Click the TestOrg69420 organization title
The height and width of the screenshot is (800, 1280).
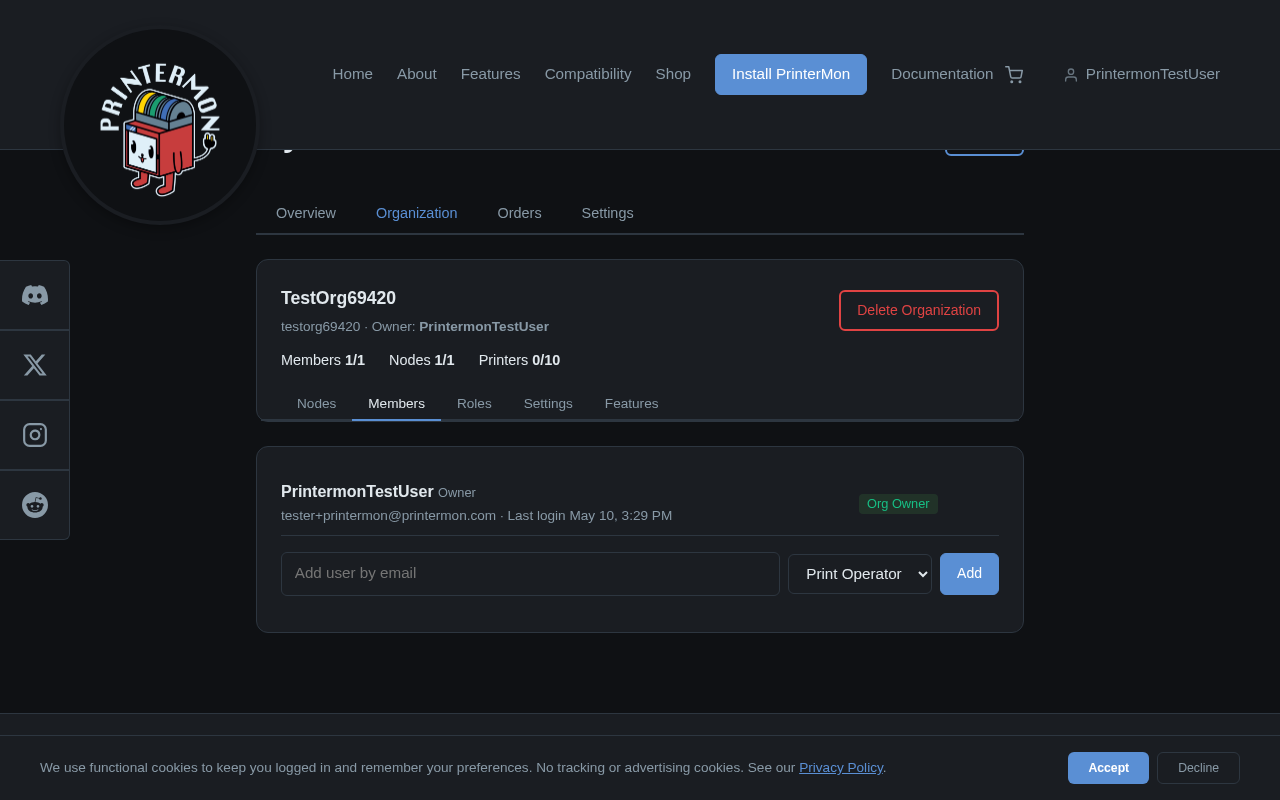click(x=338, y=298)
